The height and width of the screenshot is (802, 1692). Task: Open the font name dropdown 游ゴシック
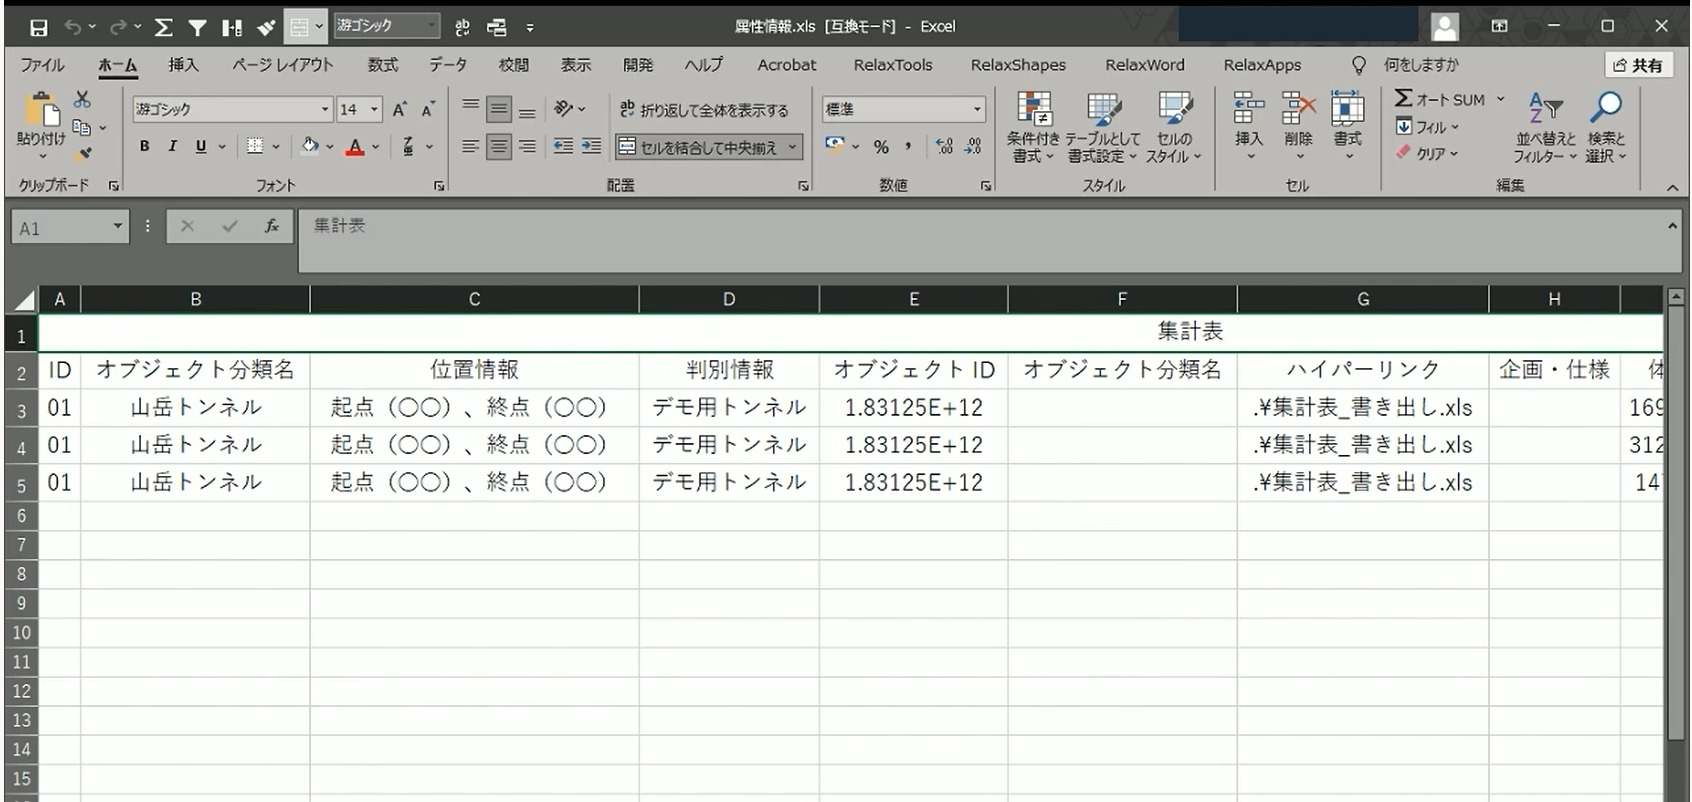pos(325,110)
